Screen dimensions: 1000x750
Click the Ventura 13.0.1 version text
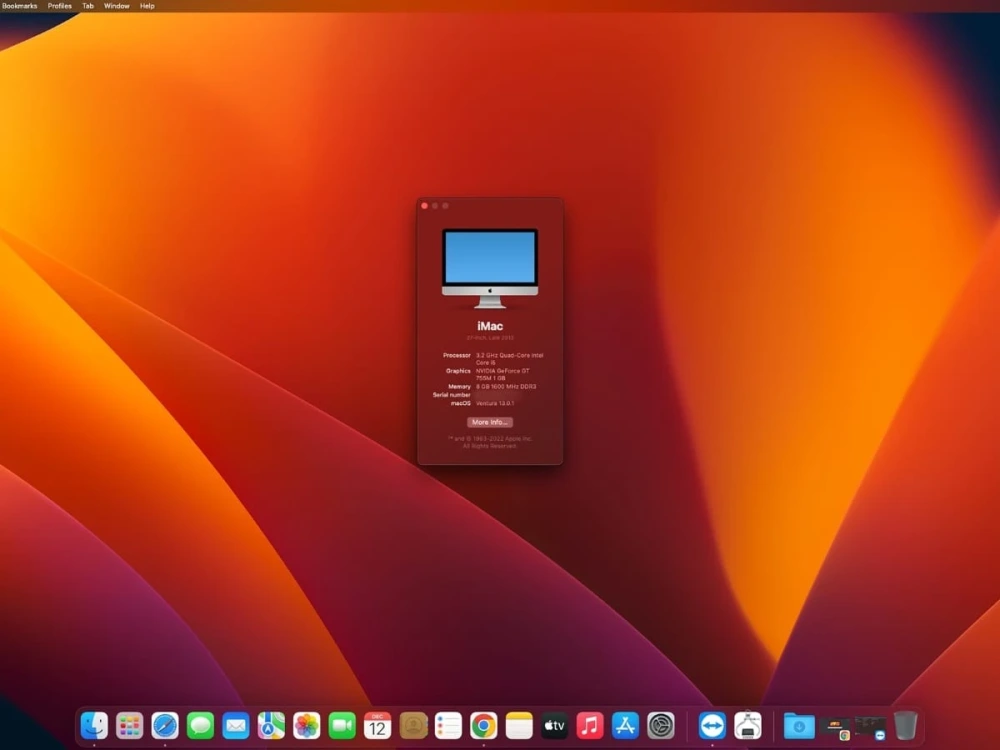click(x=495, y=403)
